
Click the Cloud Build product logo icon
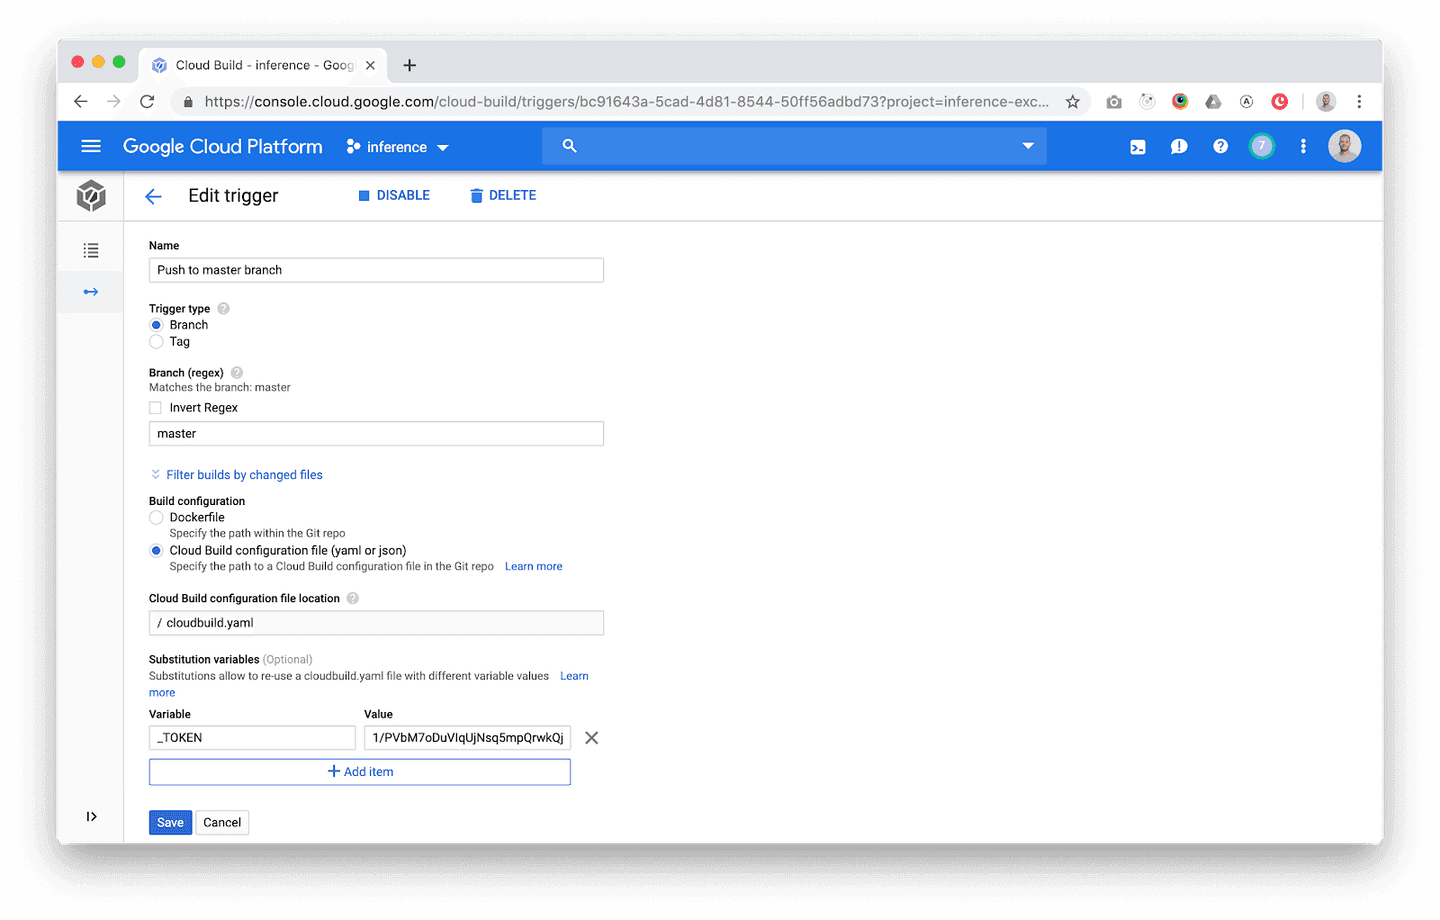coord(91,196)
